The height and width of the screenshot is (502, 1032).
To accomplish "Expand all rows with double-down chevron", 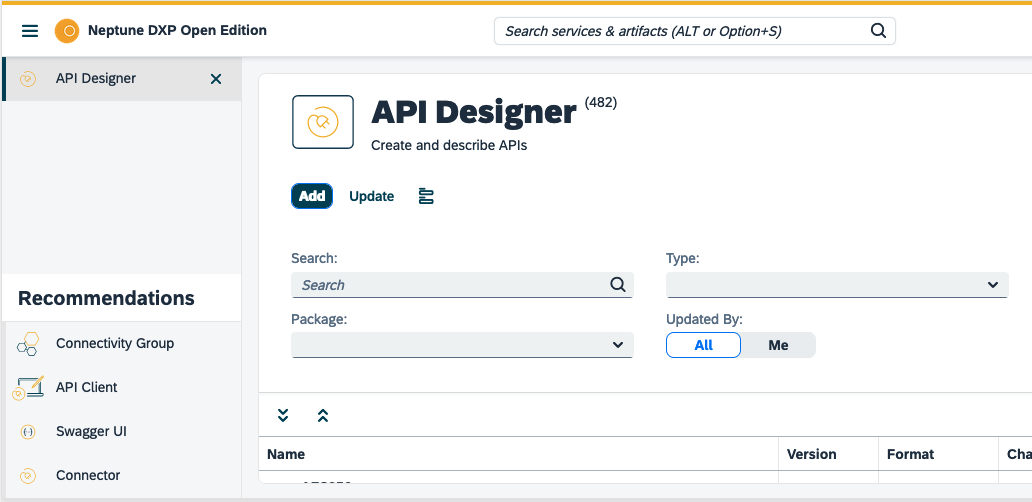I will pyautogui.click(x=283, y=415).
